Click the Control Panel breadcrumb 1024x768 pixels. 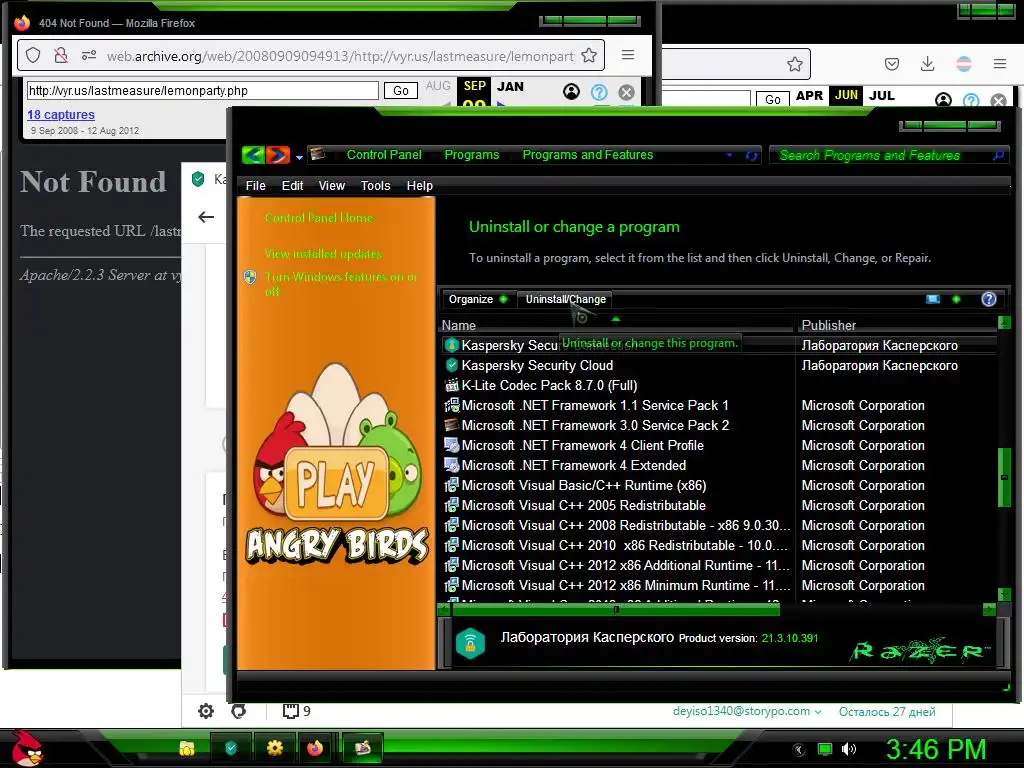tap(384, 155)
